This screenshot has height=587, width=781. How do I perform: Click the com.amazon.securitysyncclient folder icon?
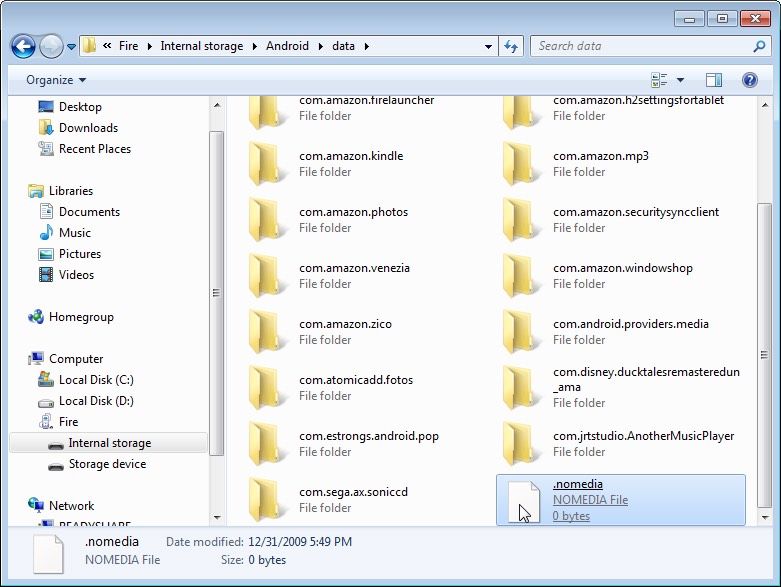(521, 220)
